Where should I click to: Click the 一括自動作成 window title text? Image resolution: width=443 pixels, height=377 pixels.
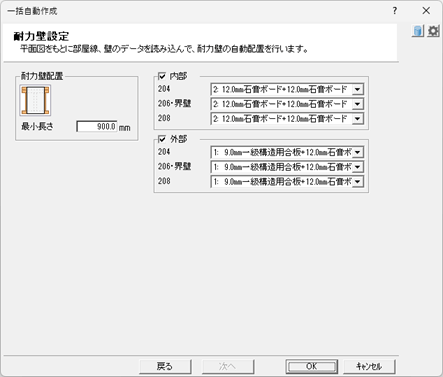point(32,11)
